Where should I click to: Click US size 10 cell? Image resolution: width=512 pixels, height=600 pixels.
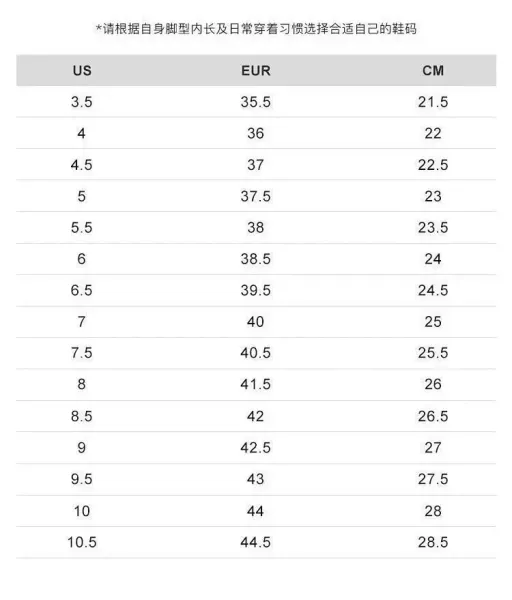coord(82,511)
